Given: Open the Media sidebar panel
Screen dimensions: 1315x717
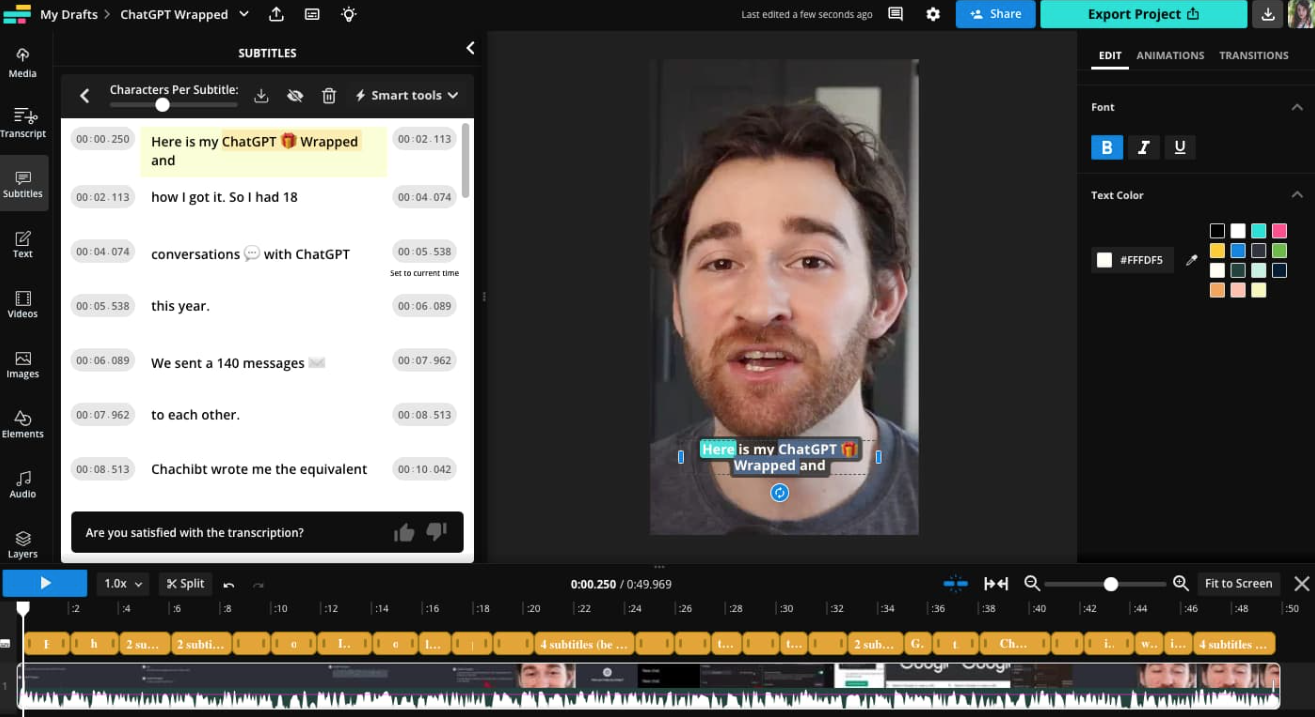Looking at the screenshot, I should coord(23,62).
